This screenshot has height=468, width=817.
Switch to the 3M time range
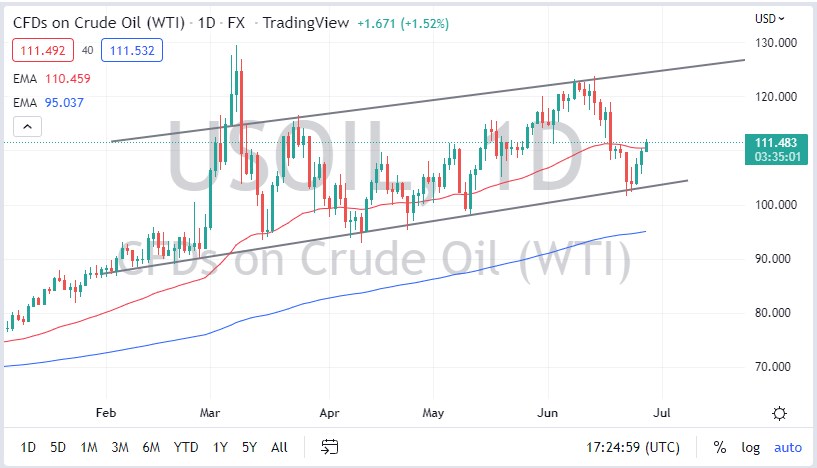tap(120, 447)
